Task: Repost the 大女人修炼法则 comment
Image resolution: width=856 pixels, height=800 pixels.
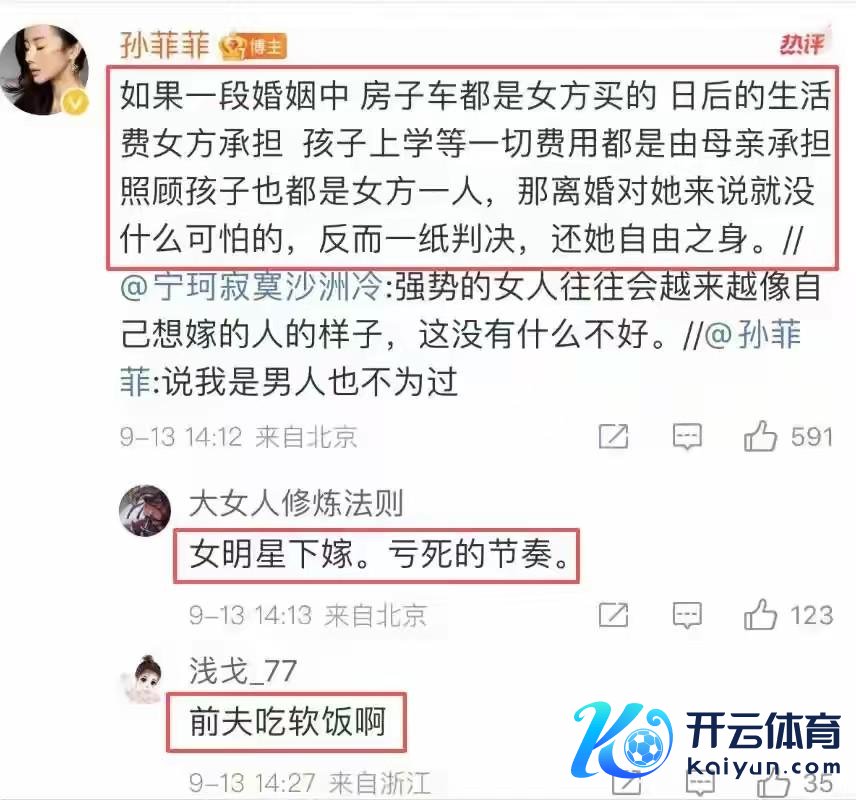Action: coord(614,615)
